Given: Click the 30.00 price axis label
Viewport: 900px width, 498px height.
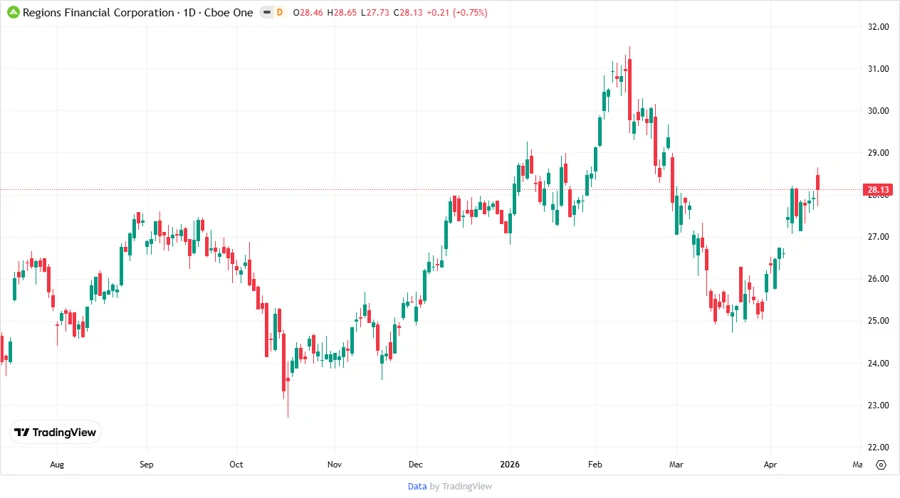Looking at the screenshot, I should tap(878, 111).
